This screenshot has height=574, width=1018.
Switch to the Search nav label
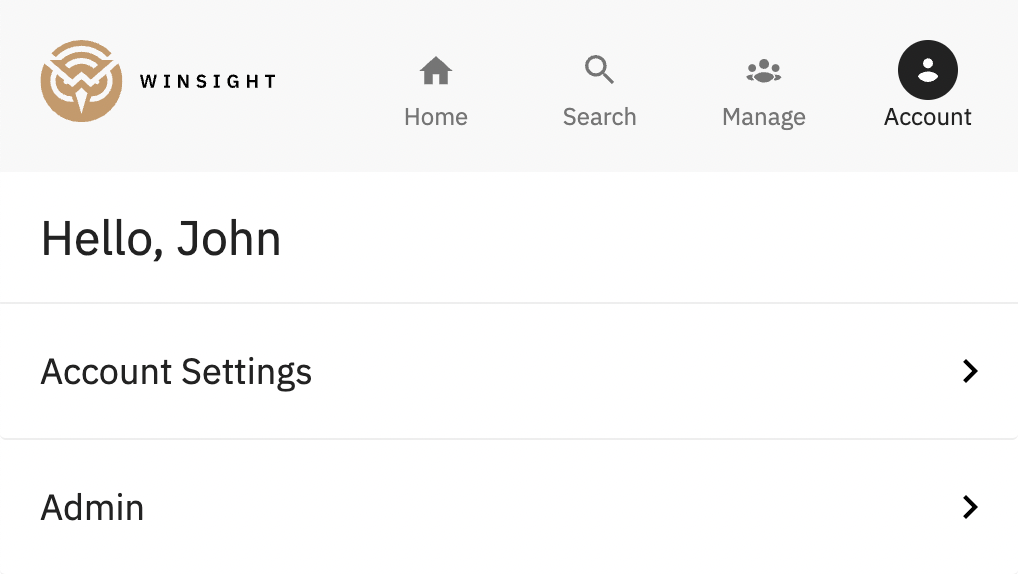coord(599,117)
